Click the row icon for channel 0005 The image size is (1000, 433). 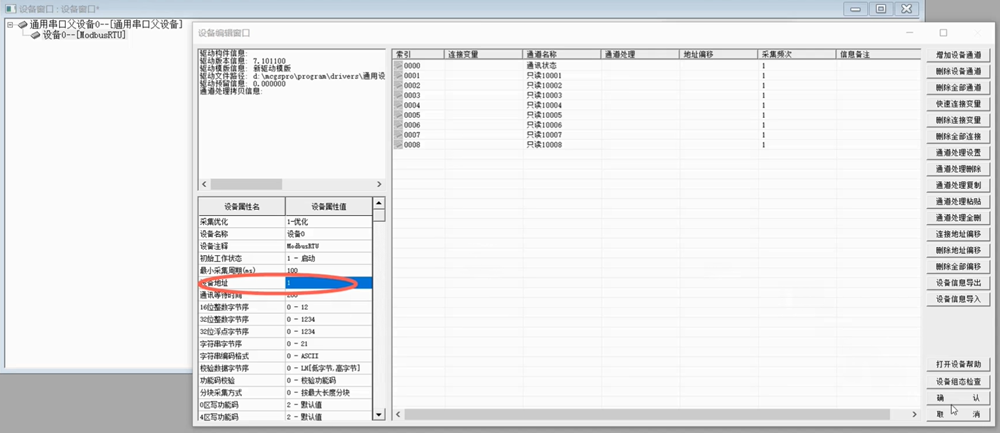pyautogui.click(x=397, y=115)
